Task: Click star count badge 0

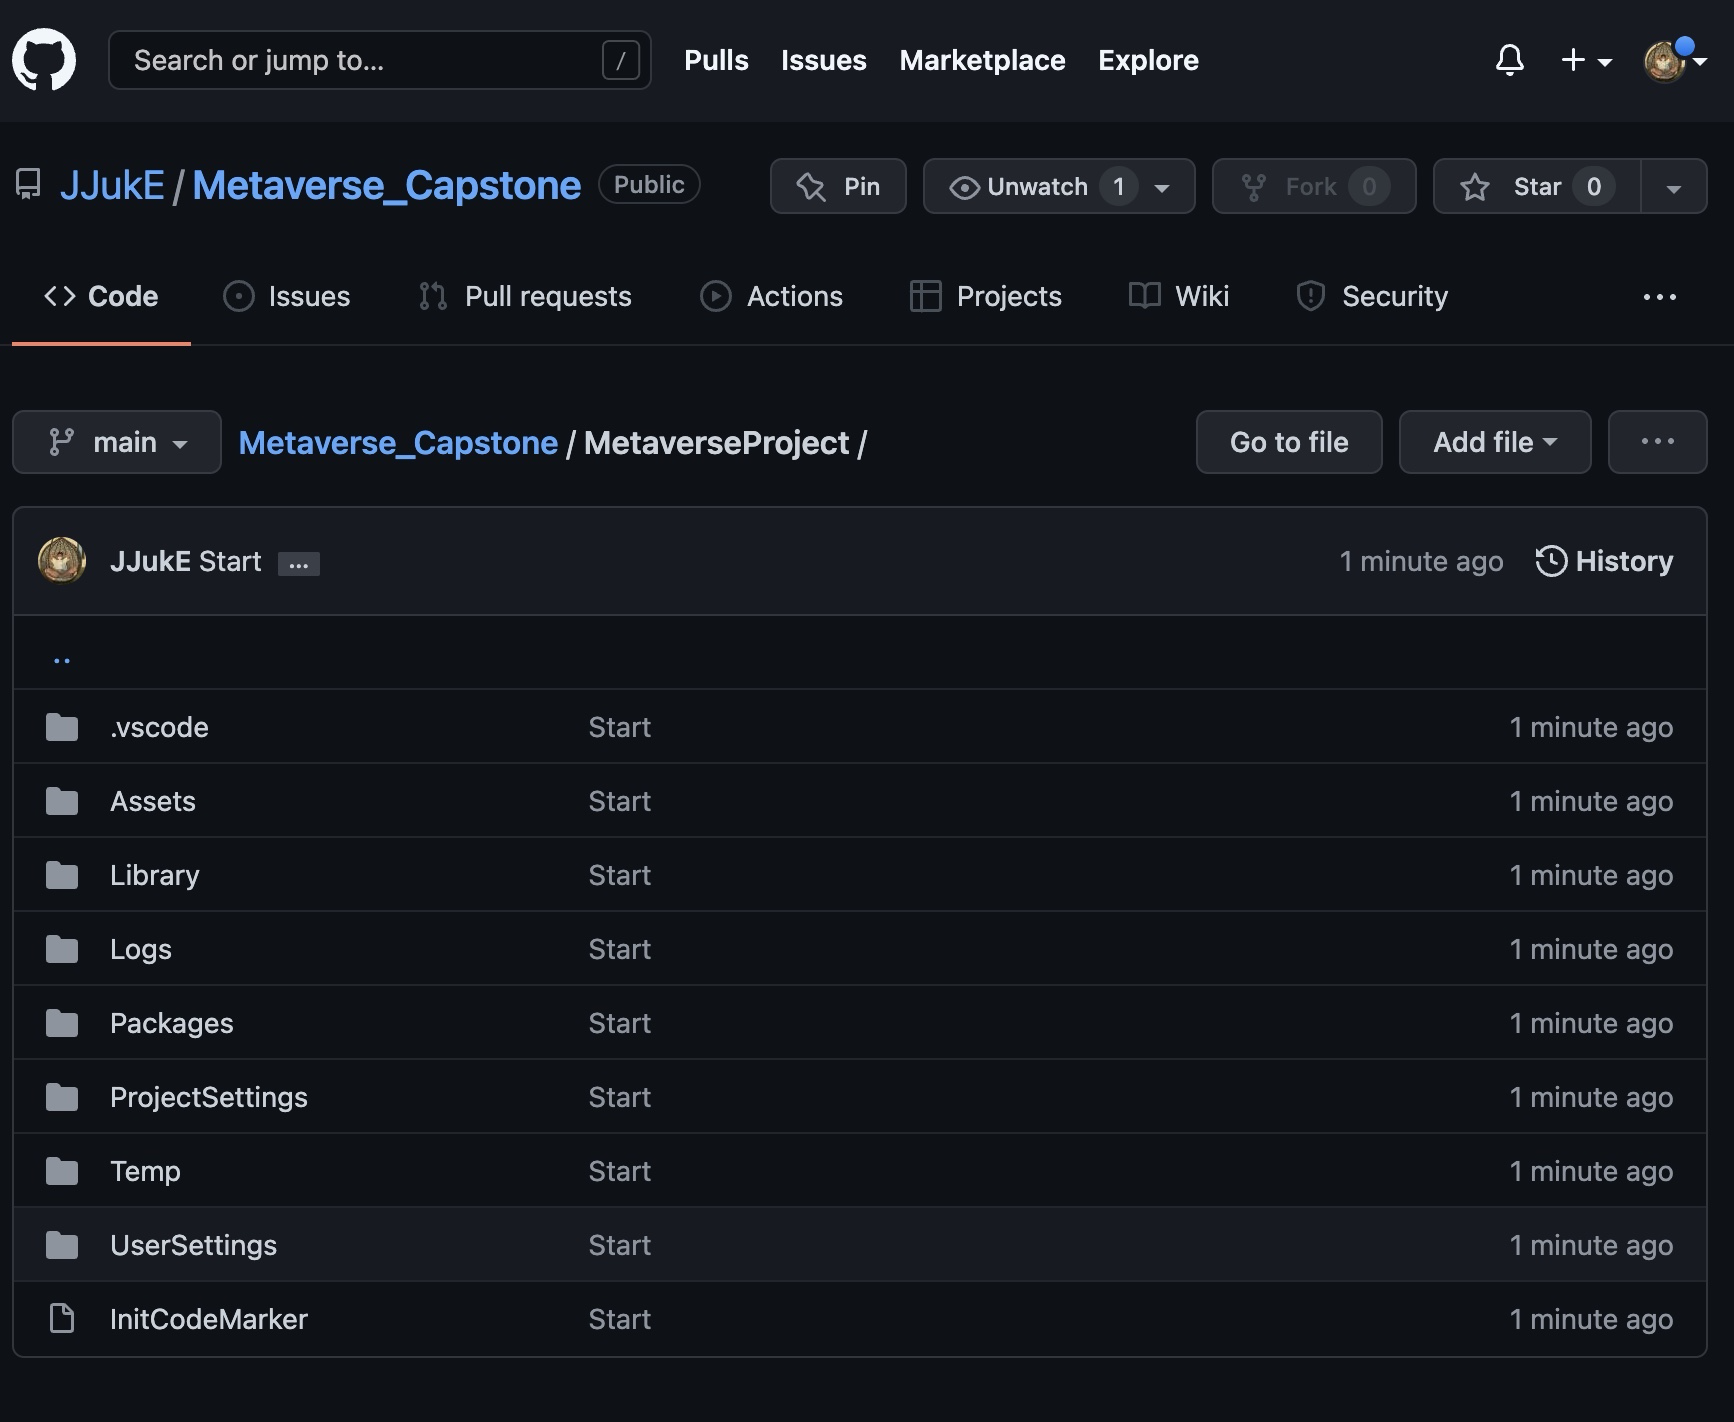Action: click(x=1594, y=187)
